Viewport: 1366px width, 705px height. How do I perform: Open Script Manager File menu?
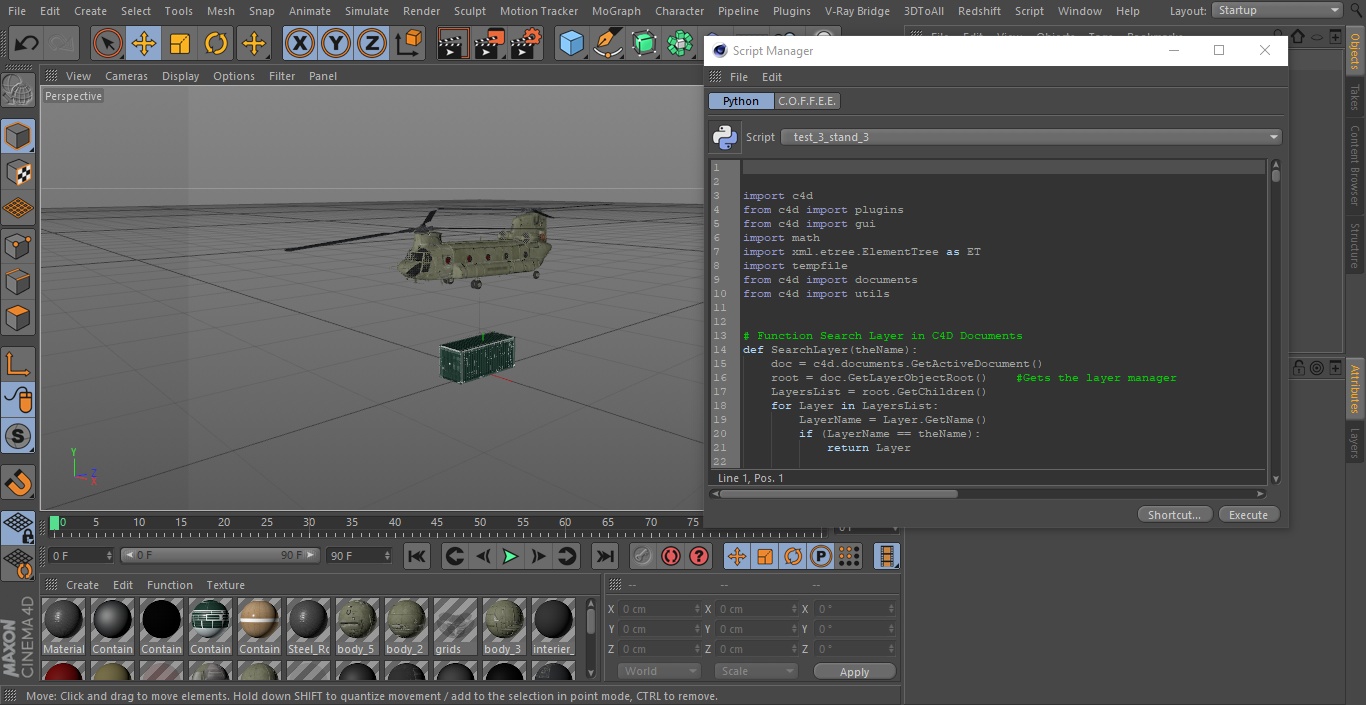pyautogui.click(x=739, y=77)
